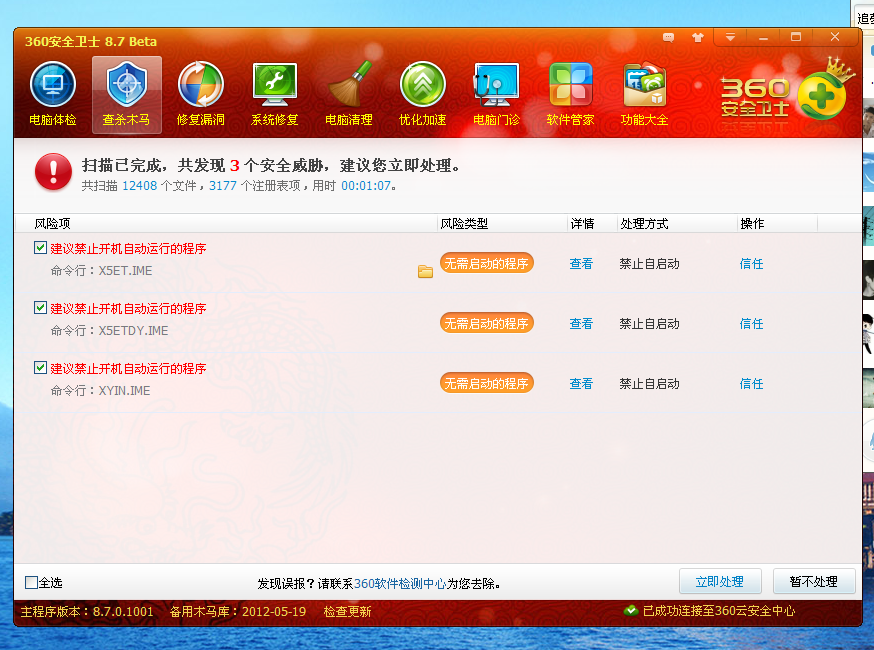The width and height of the screenshot is (874, 650).
Task: Open the title bar dropdown arrow menu
Action: coord(730,37)
